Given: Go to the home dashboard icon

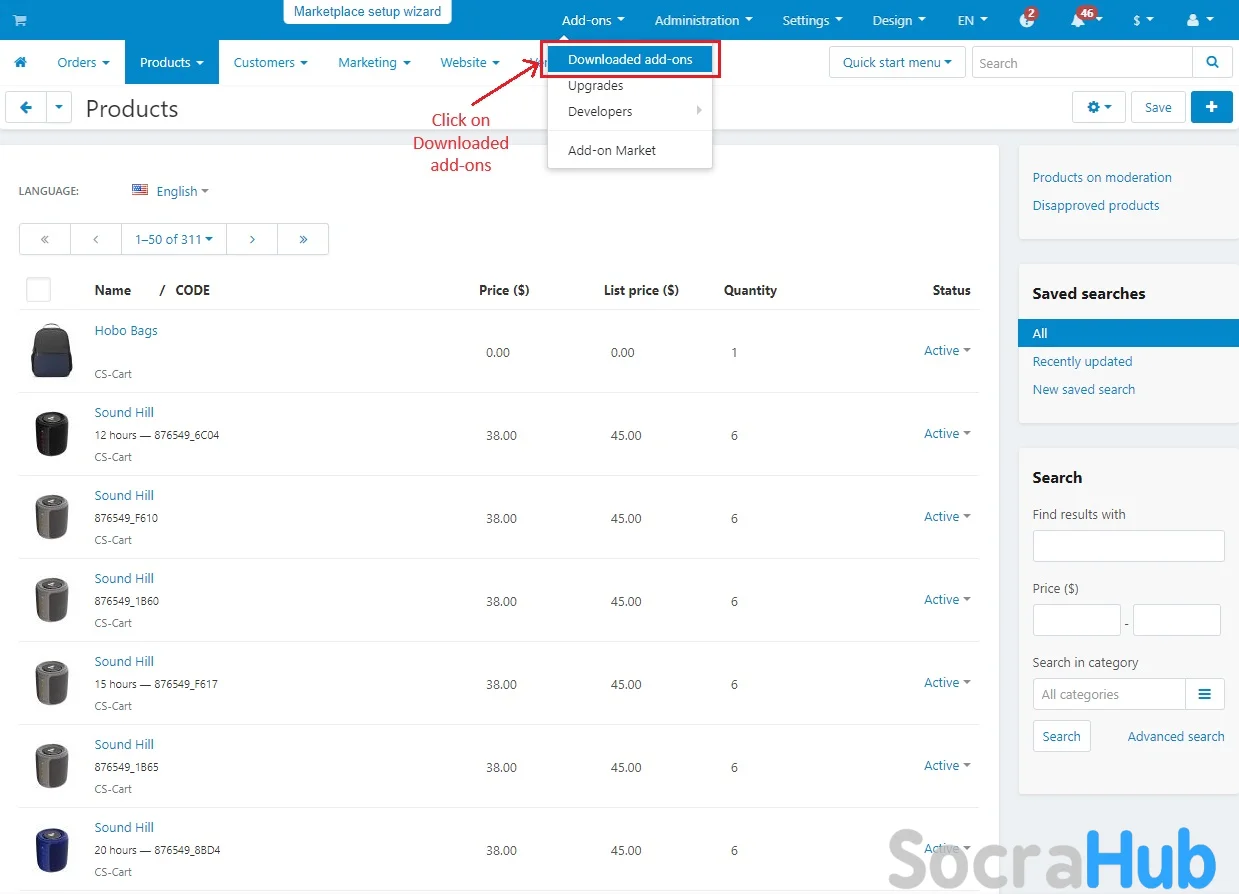Looking at the screenshot, I should (x=20, y=62).
